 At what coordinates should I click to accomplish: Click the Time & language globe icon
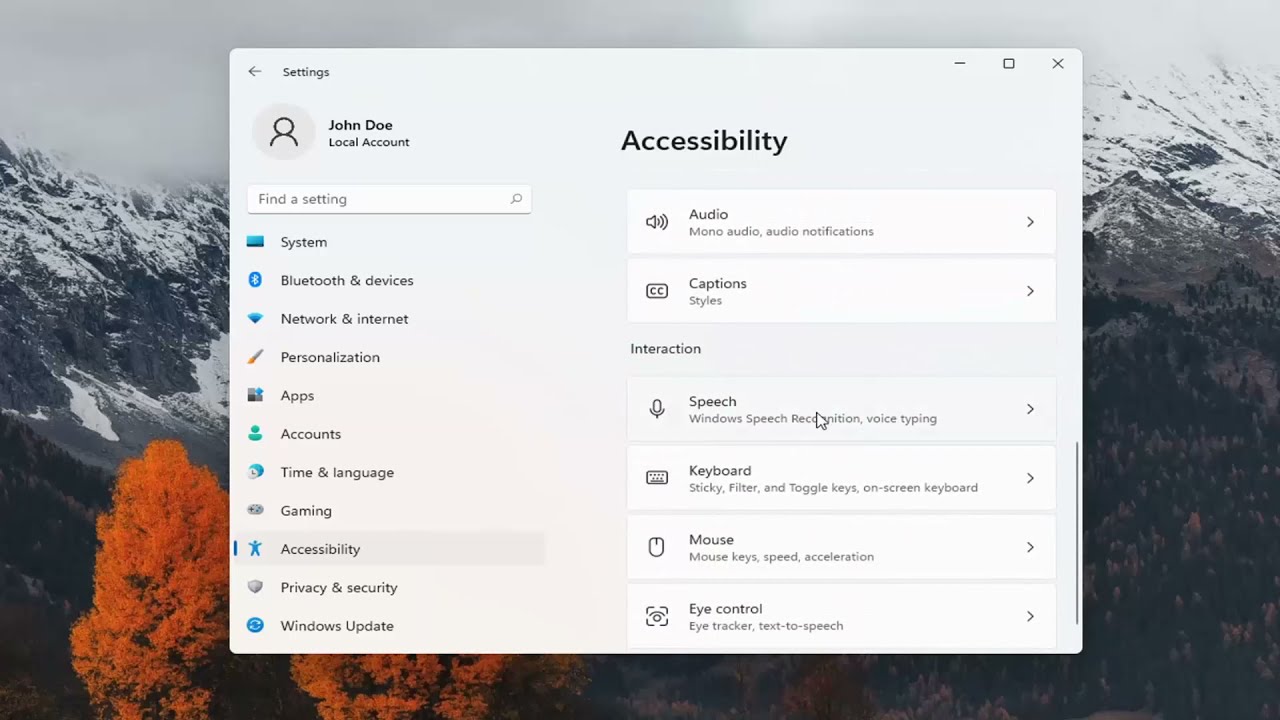pos(255,472)
